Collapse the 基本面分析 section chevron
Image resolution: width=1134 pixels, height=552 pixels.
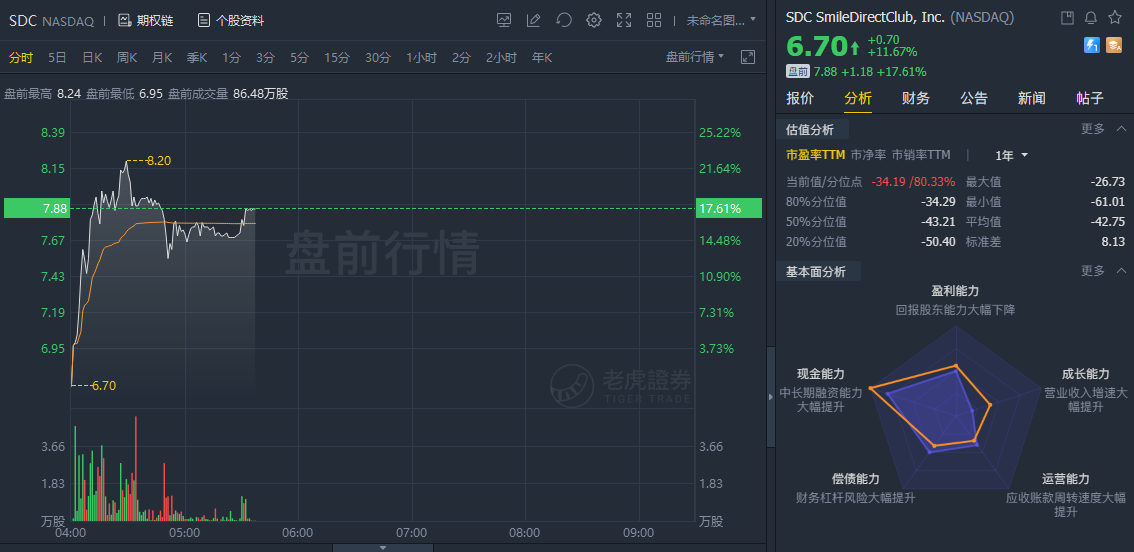coord(1121,271)
